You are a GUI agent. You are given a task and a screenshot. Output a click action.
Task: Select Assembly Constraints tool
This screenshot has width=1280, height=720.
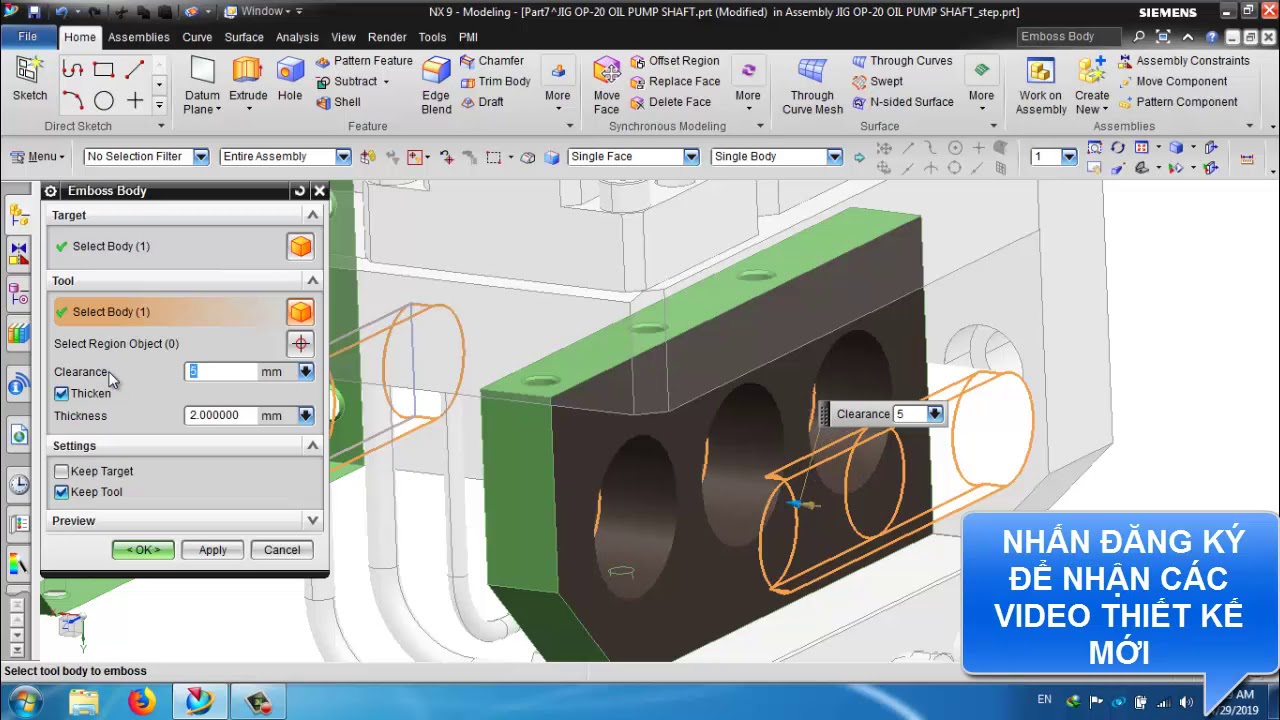(1184, 61)
